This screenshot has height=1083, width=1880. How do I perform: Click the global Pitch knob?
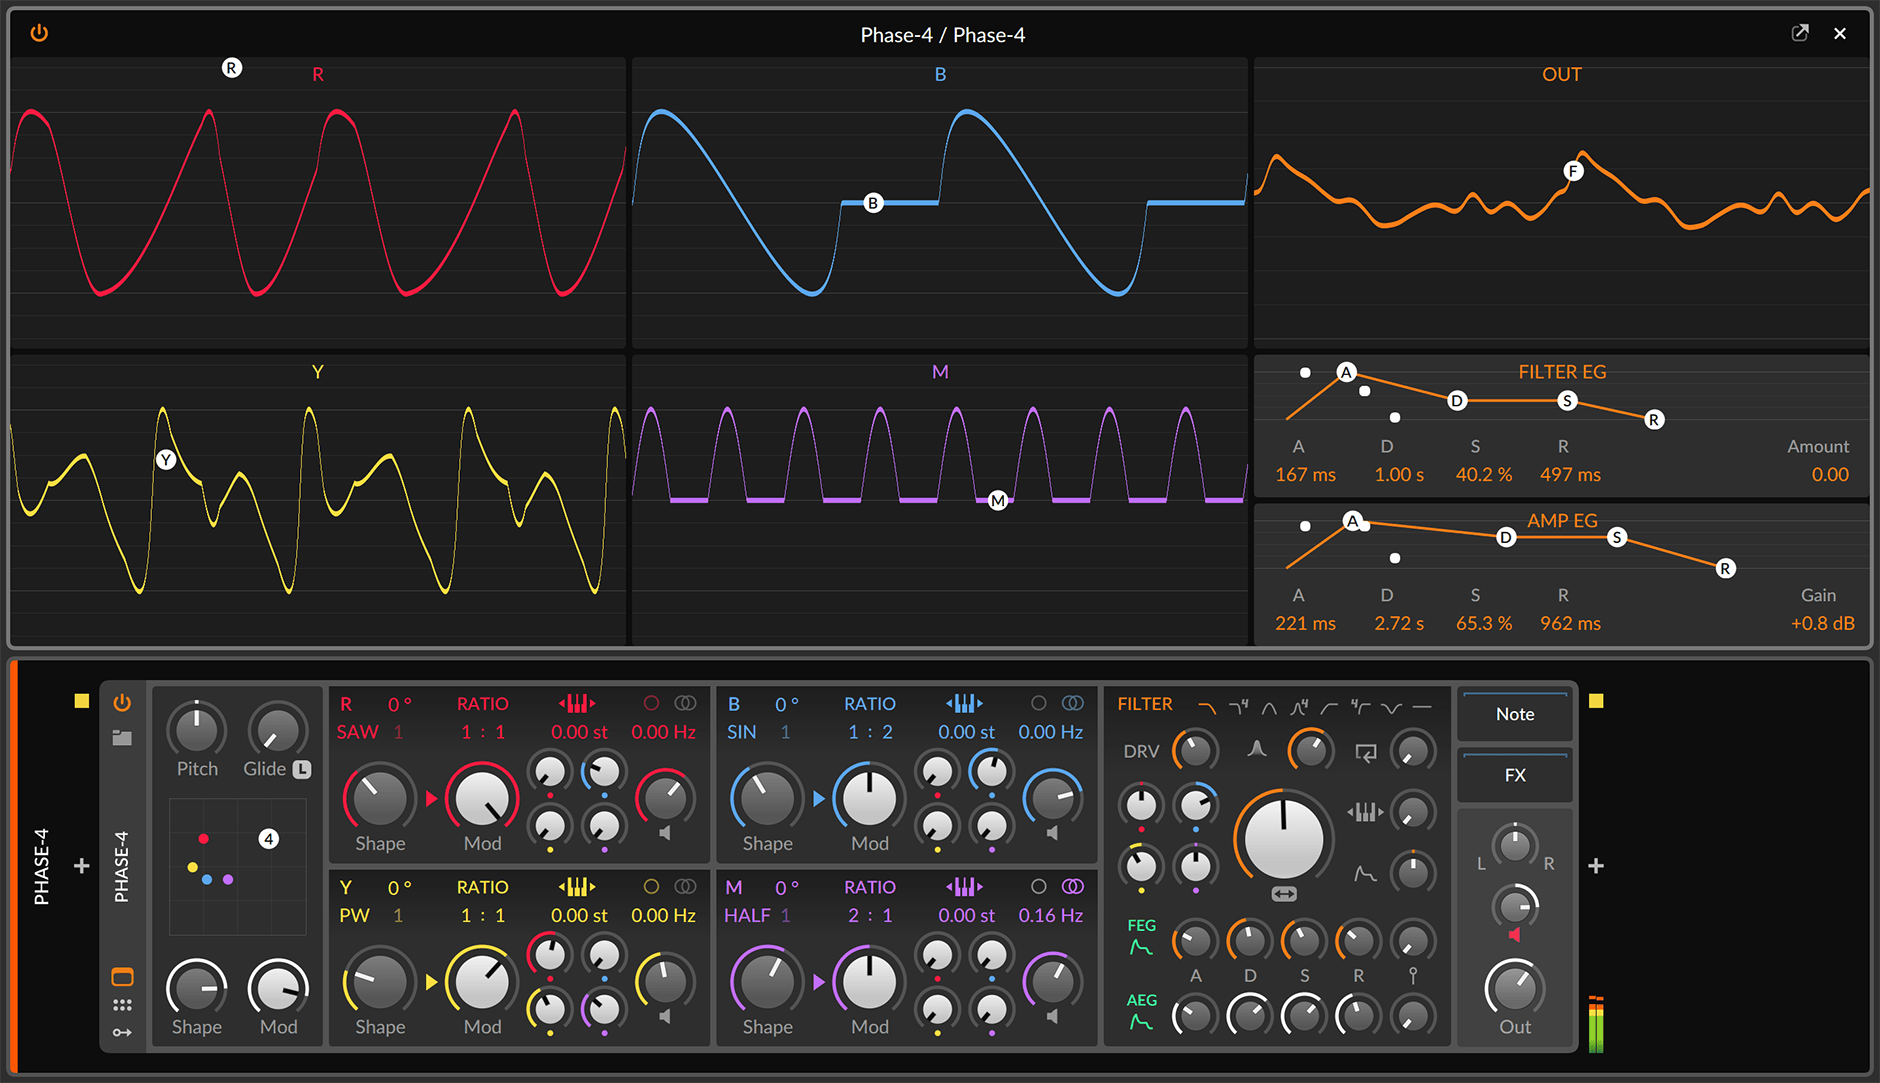[x=197, y=730]
